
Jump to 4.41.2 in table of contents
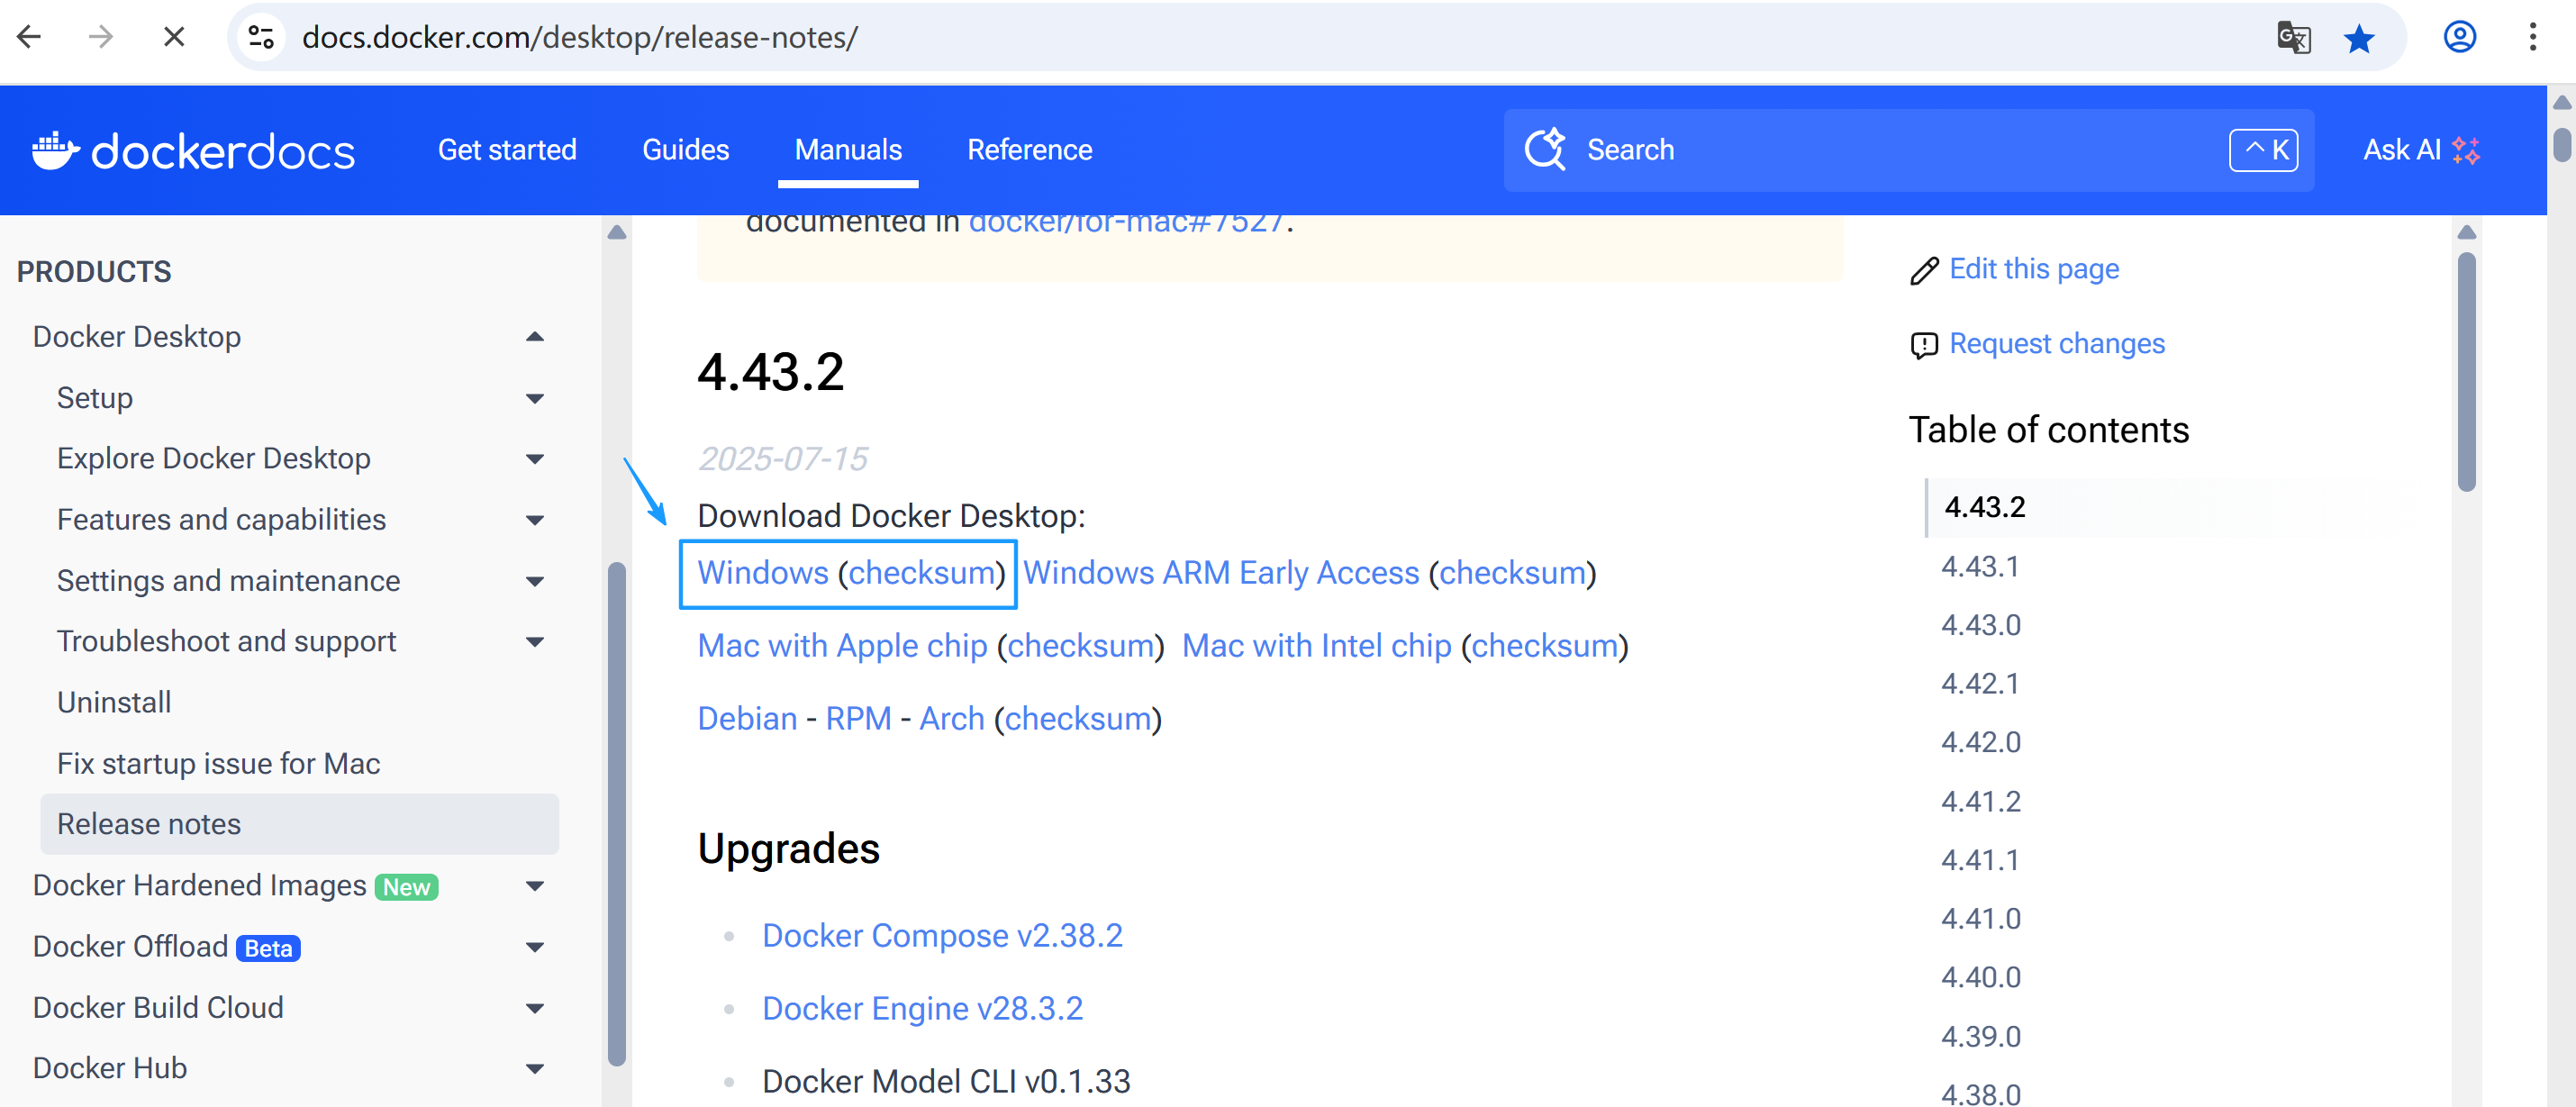click(x=1980, y=802)
